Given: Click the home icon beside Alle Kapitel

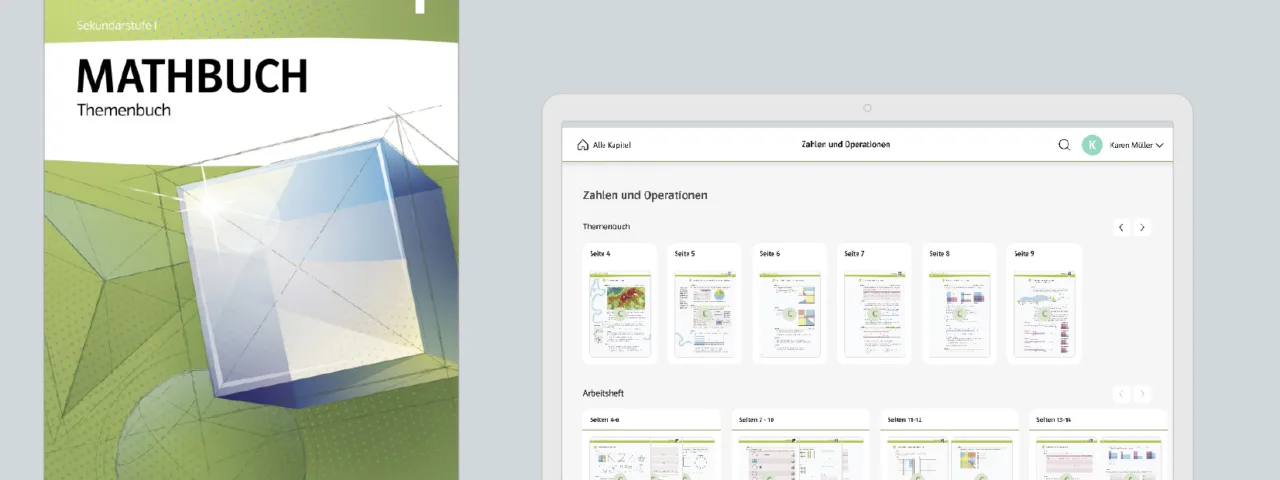Looking at the screenshot, I should pos(583,145).
